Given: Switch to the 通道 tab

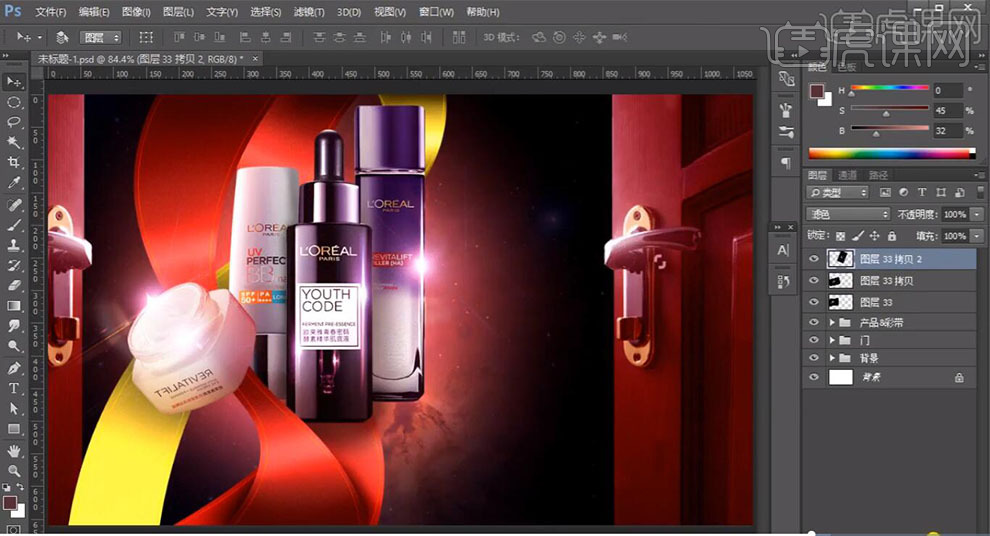Looking at the screenshot, I should coord(847,175).
